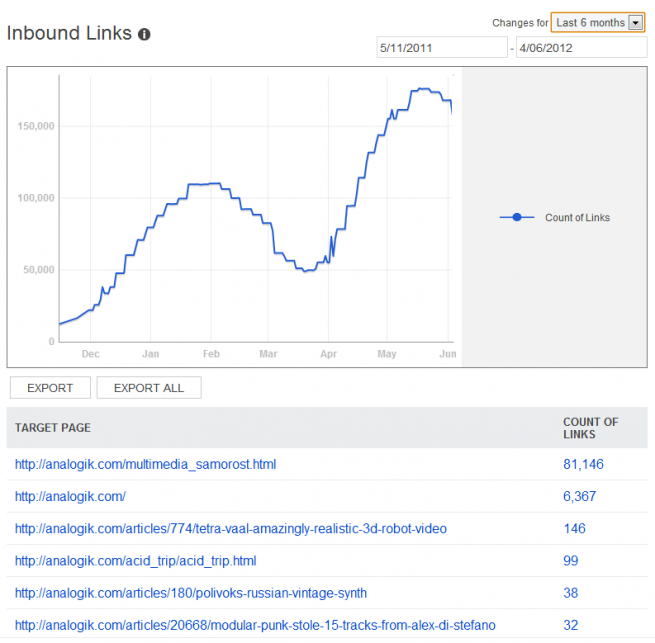Open the tetra-vaal robot video article link
655x643 pixels.
point(231,529)
